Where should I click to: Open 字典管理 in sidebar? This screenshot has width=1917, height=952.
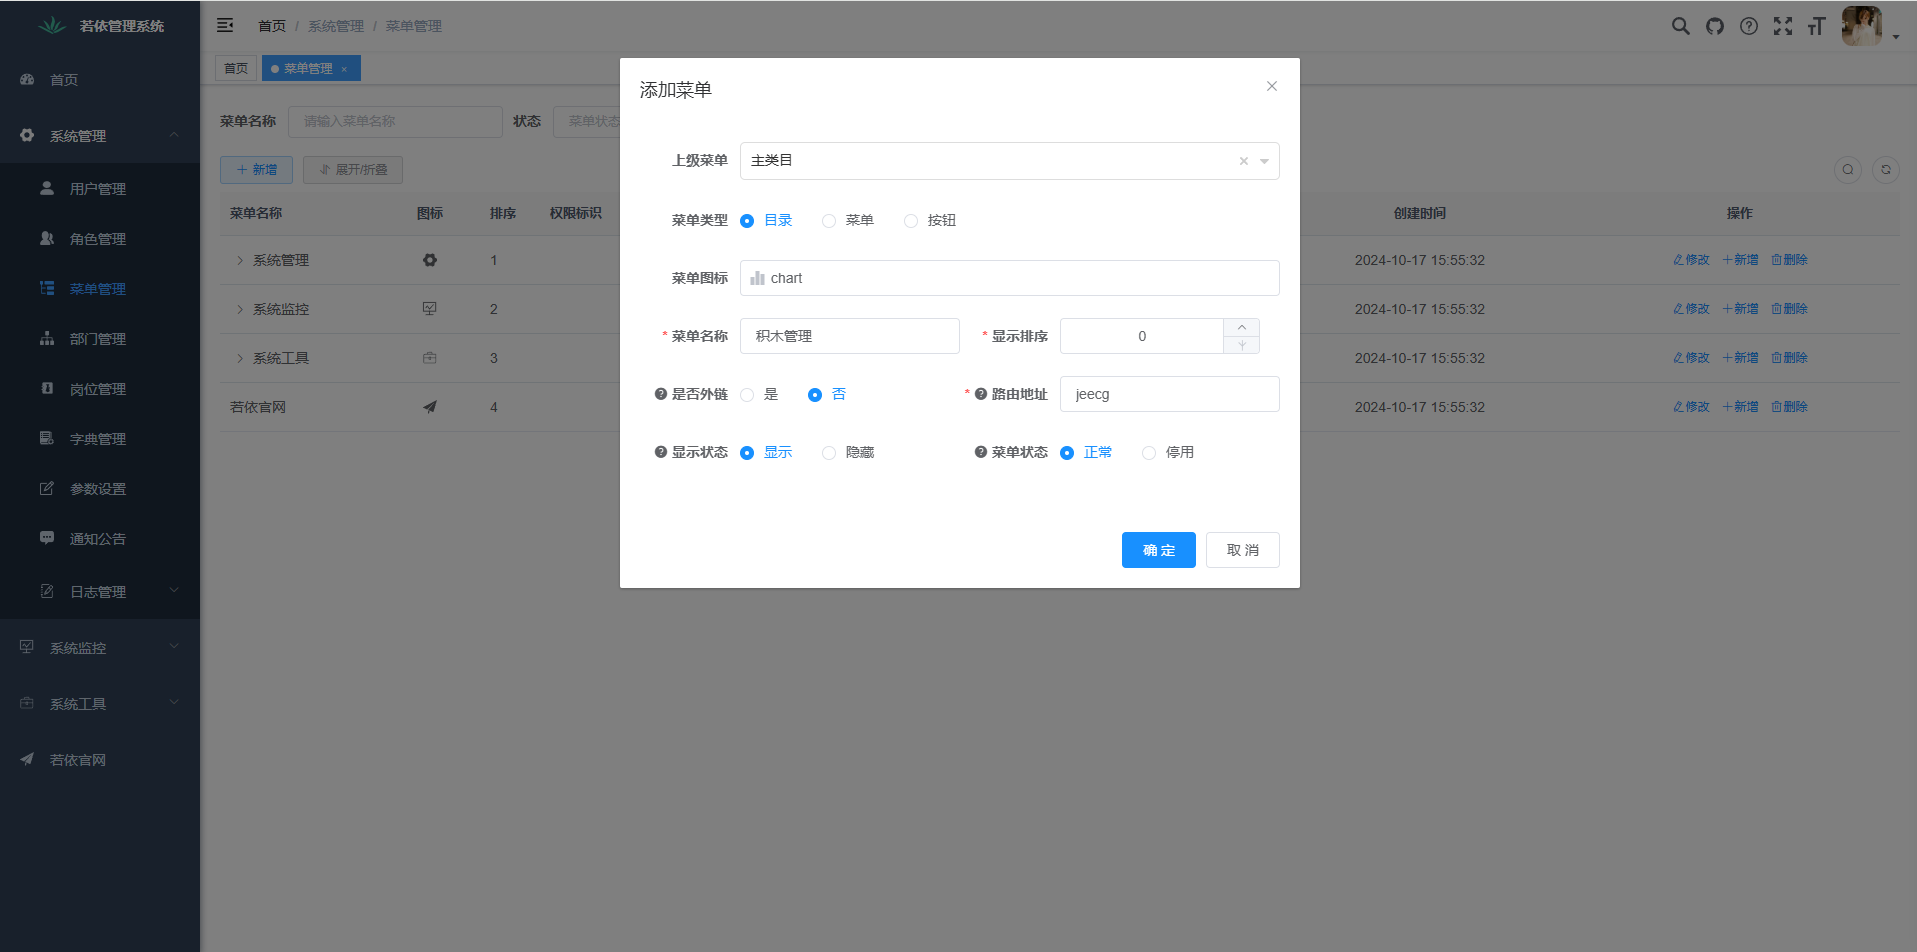(100, 439)
